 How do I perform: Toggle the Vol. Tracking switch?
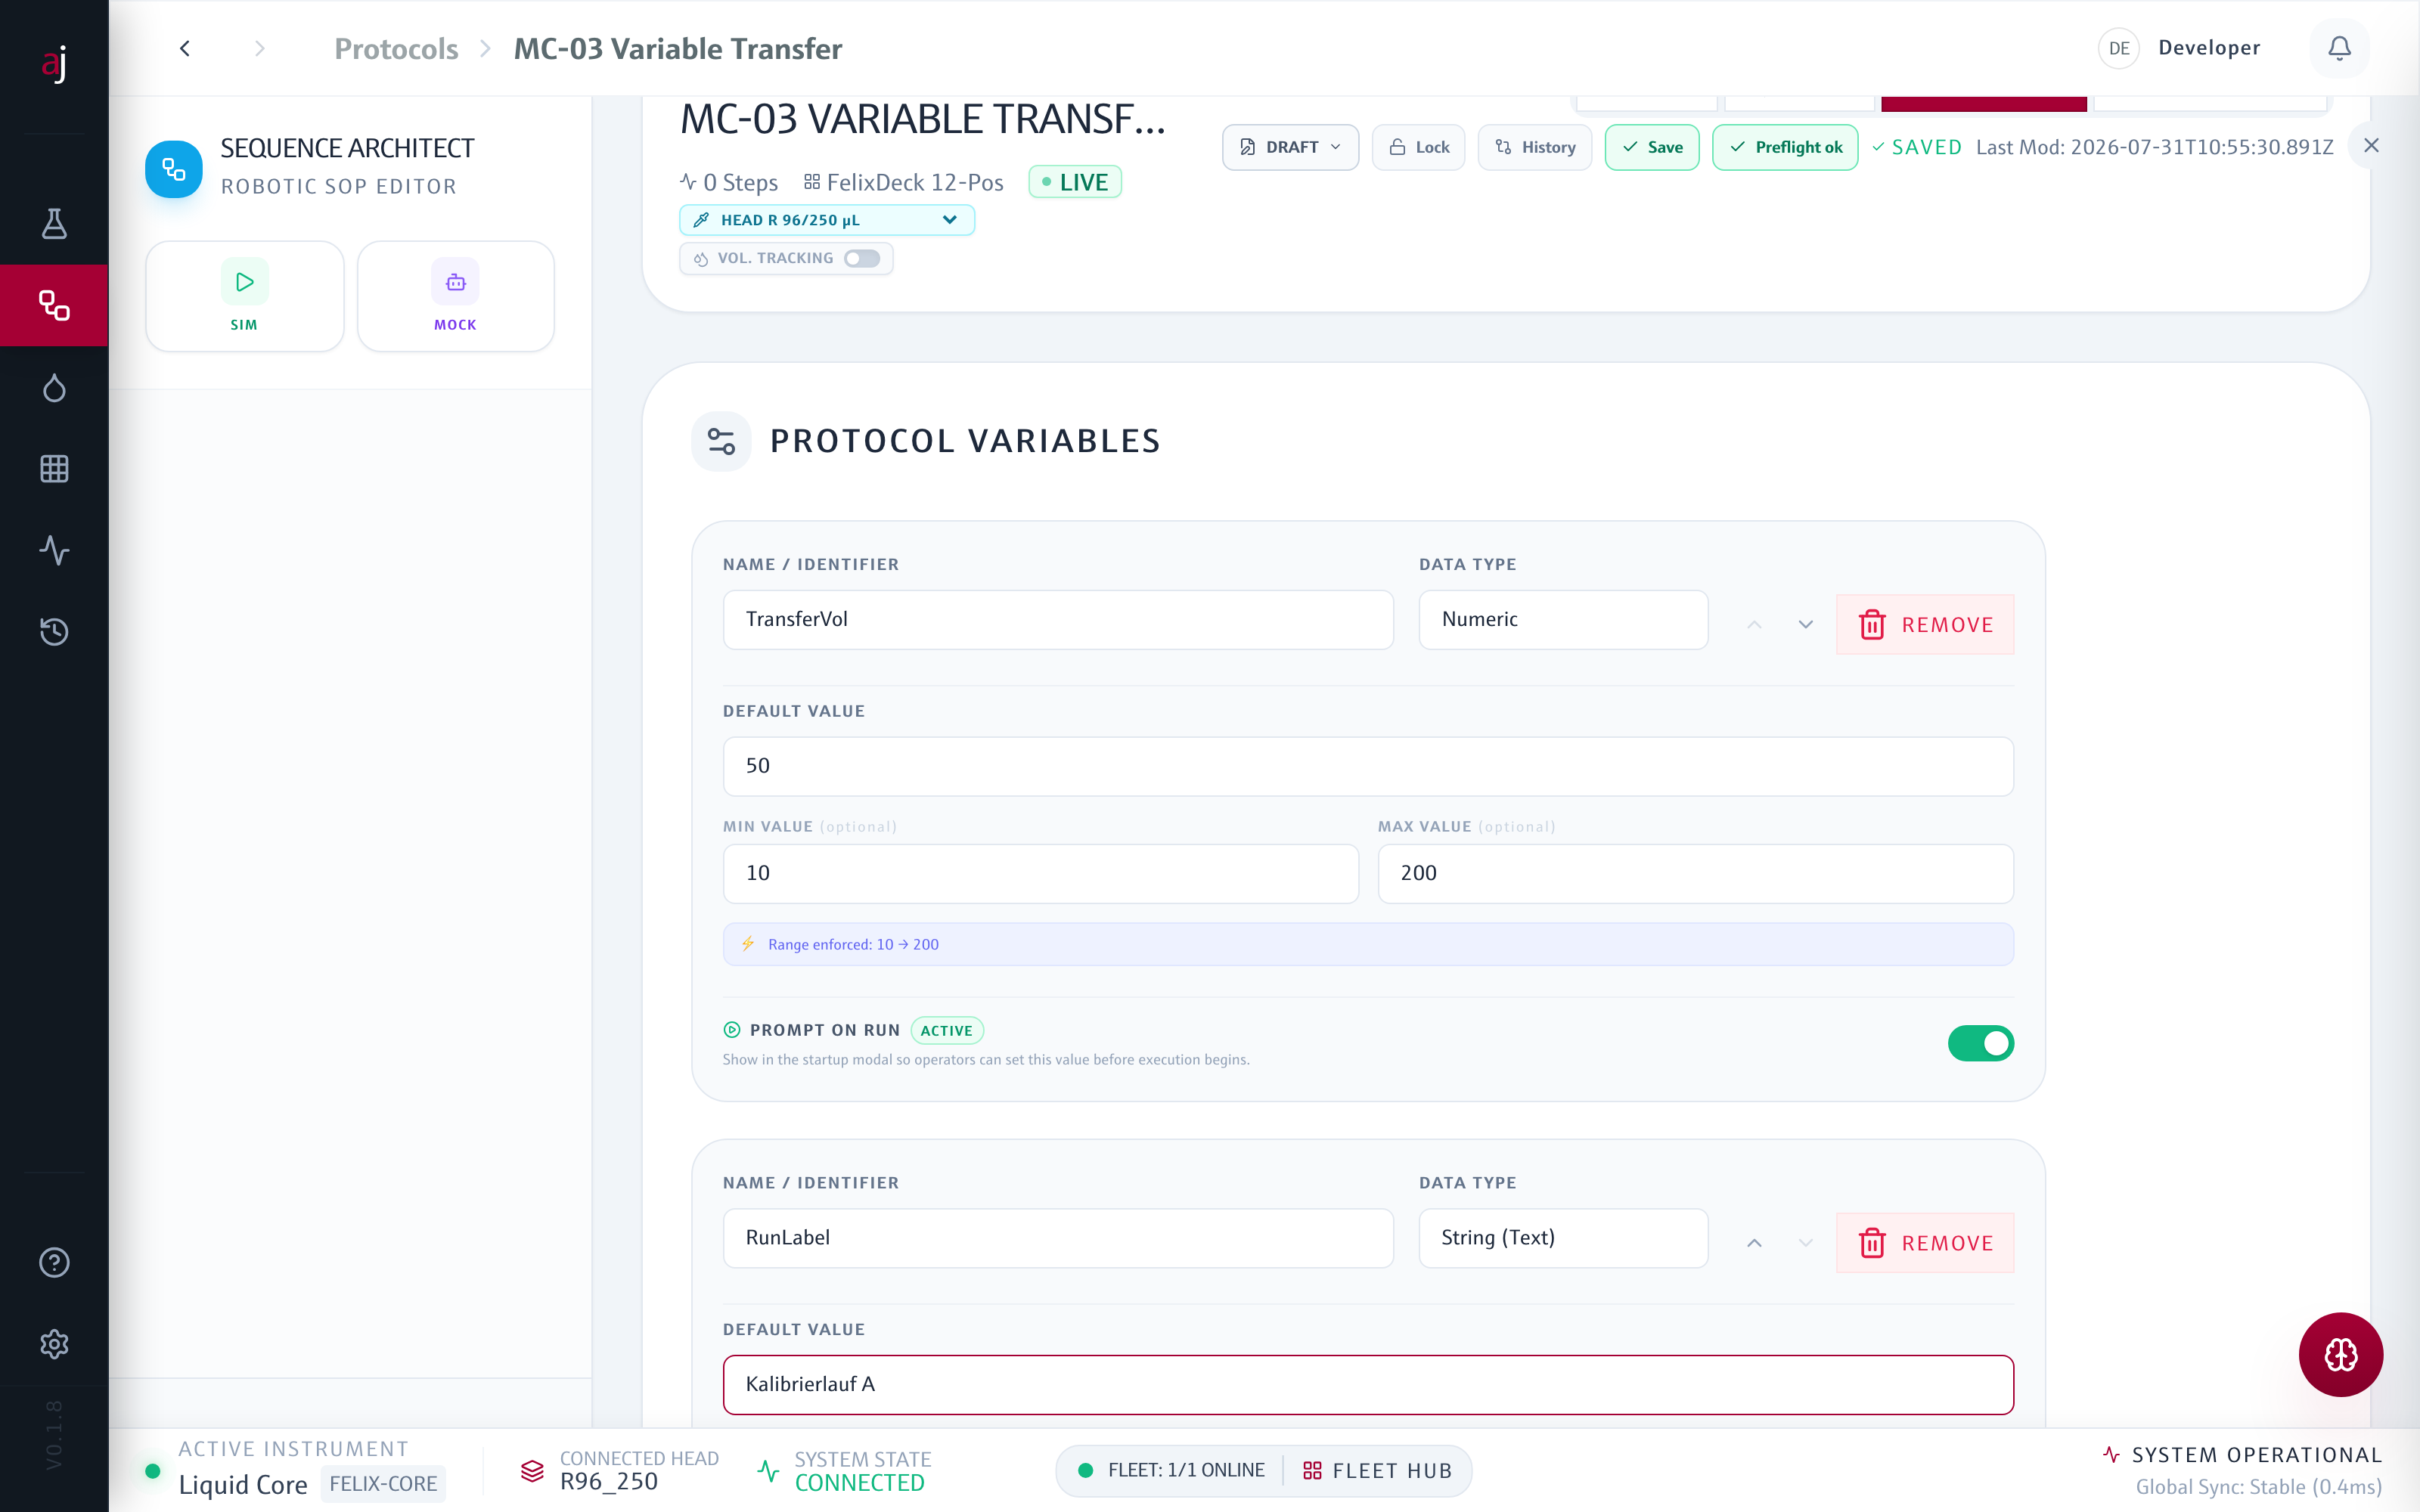pyautogui.click(x=861, y=258)
